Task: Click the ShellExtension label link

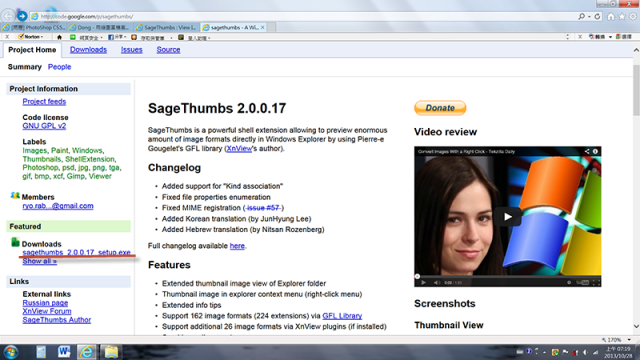Action: coord(89,159)
